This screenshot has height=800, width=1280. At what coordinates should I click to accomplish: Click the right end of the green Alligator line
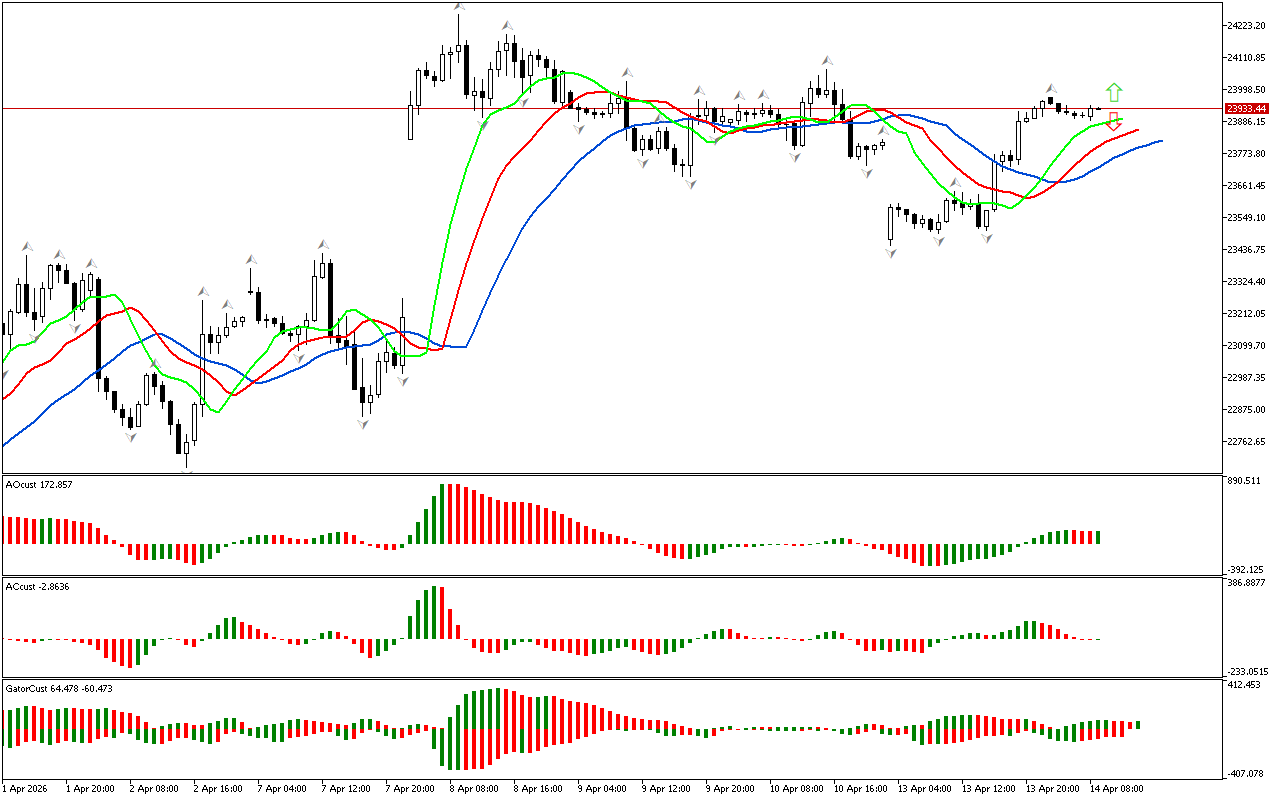coord(1121,119)
